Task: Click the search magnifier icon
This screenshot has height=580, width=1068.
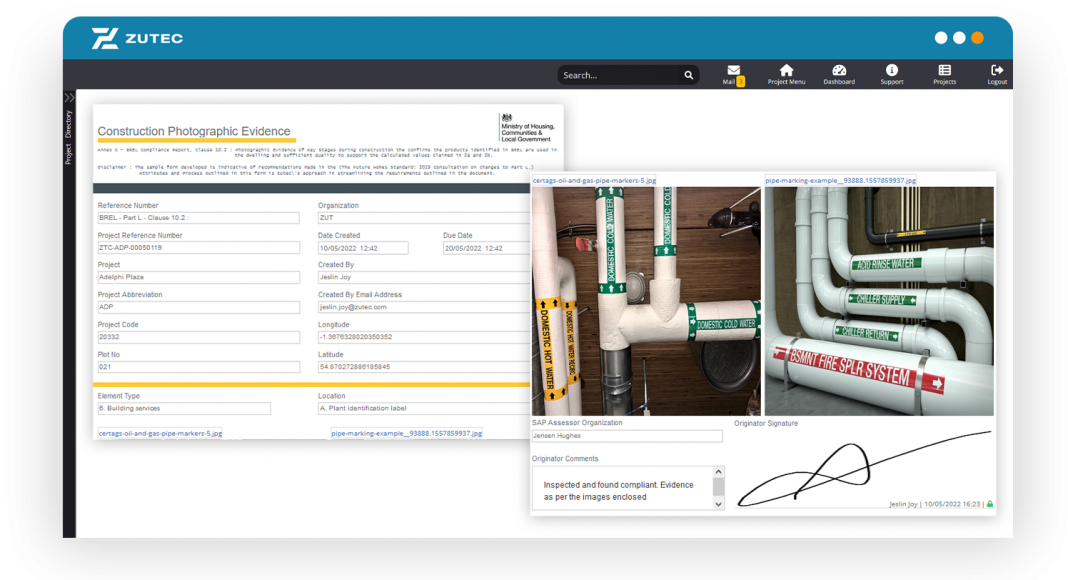Action: click(x=688, y=75)
